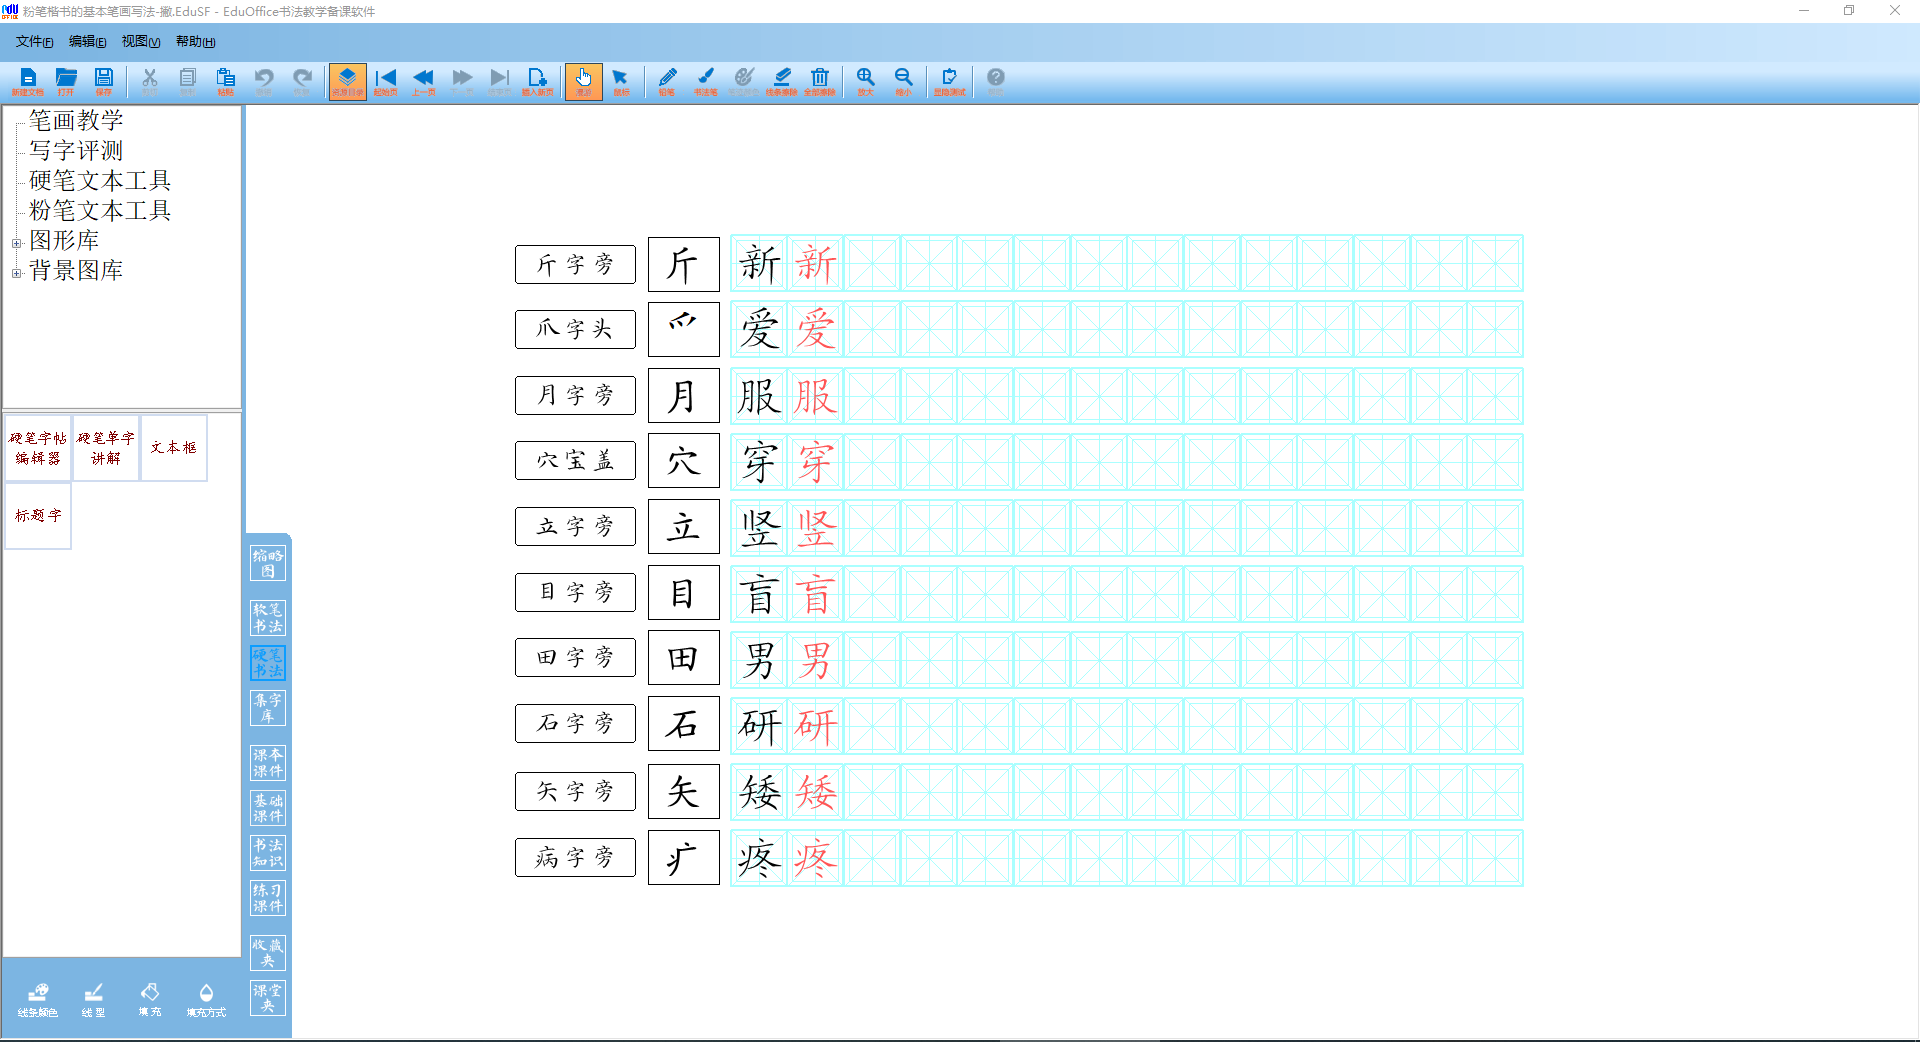The width and height of the screenshot is (1920, 1042).
Task: Select the 鼠标 cursor tool
Action: (x=621, y=80)
